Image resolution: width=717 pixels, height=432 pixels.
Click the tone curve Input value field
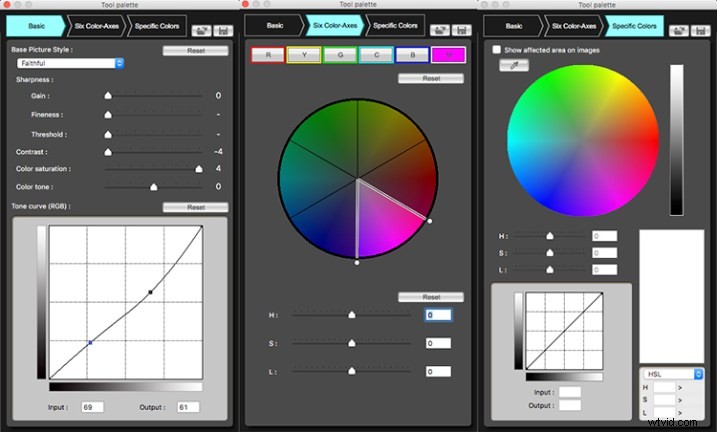pyautogui.click(x=92, y=407)
